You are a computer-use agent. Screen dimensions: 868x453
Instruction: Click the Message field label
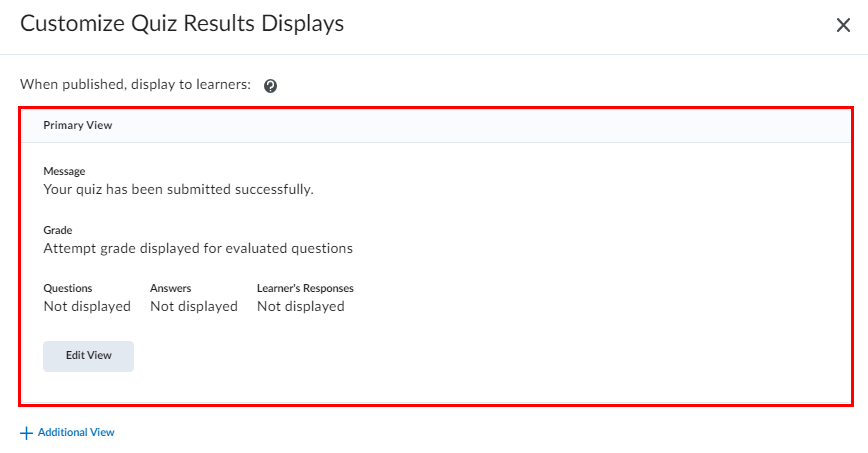pyautogui.click(x=64, y=171)
